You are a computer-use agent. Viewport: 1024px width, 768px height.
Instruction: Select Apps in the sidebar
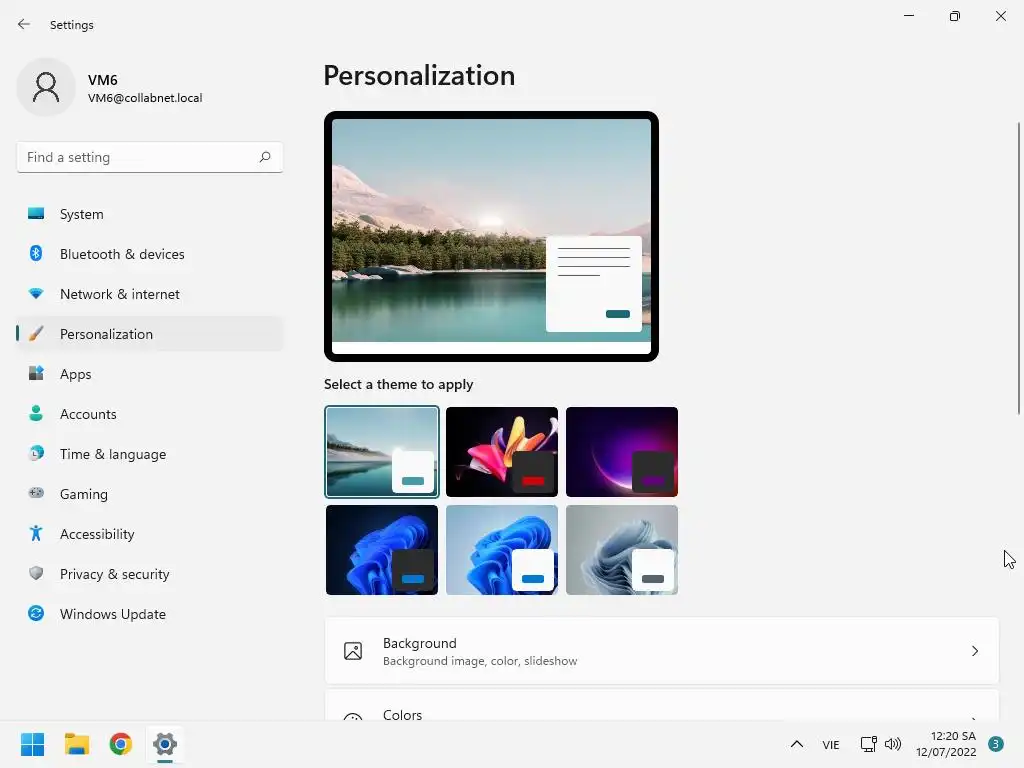[x=150, y=374]
